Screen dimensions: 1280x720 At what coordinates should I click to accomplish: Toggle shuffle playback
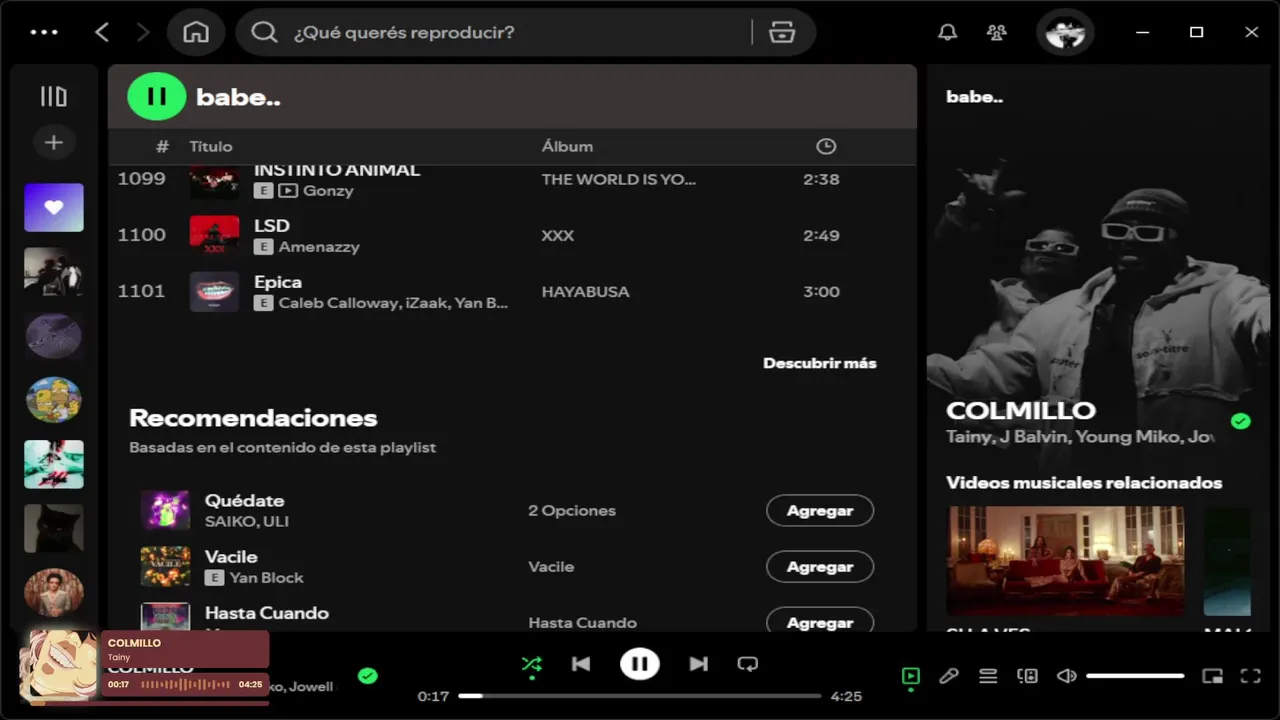531,664
